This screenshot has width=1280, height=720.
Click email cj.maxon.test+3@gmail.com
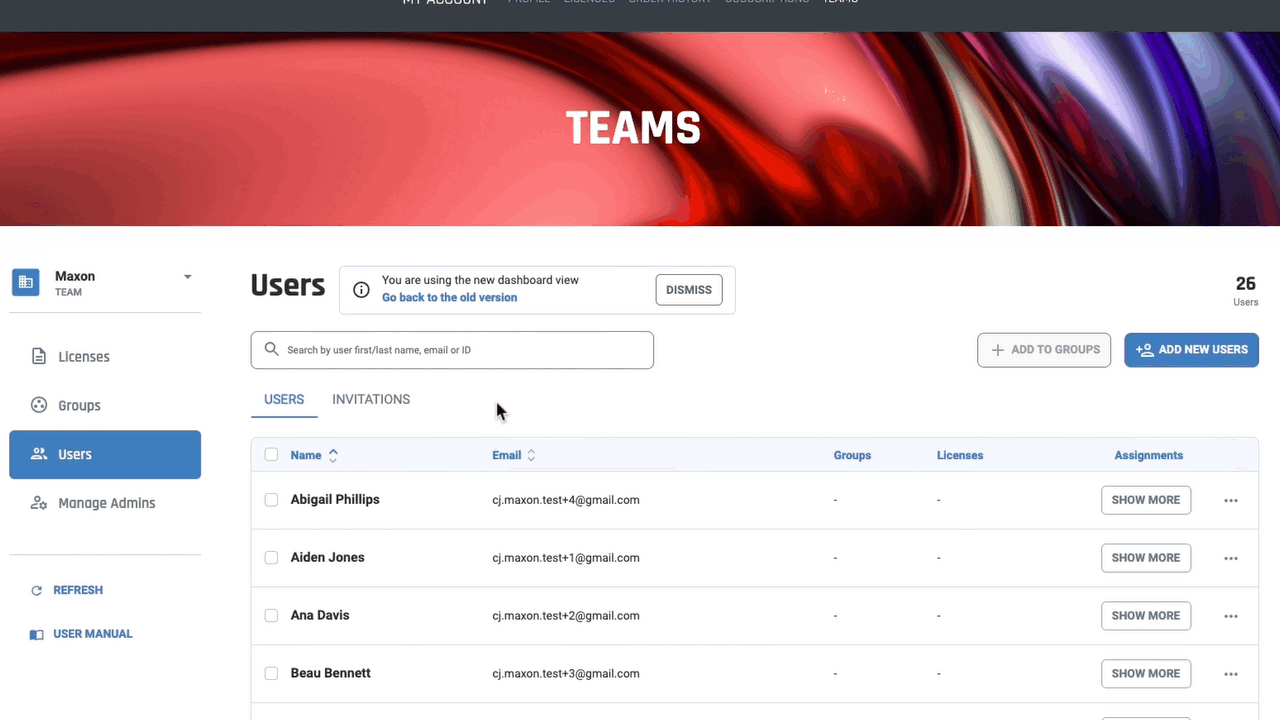coord(566,674)
